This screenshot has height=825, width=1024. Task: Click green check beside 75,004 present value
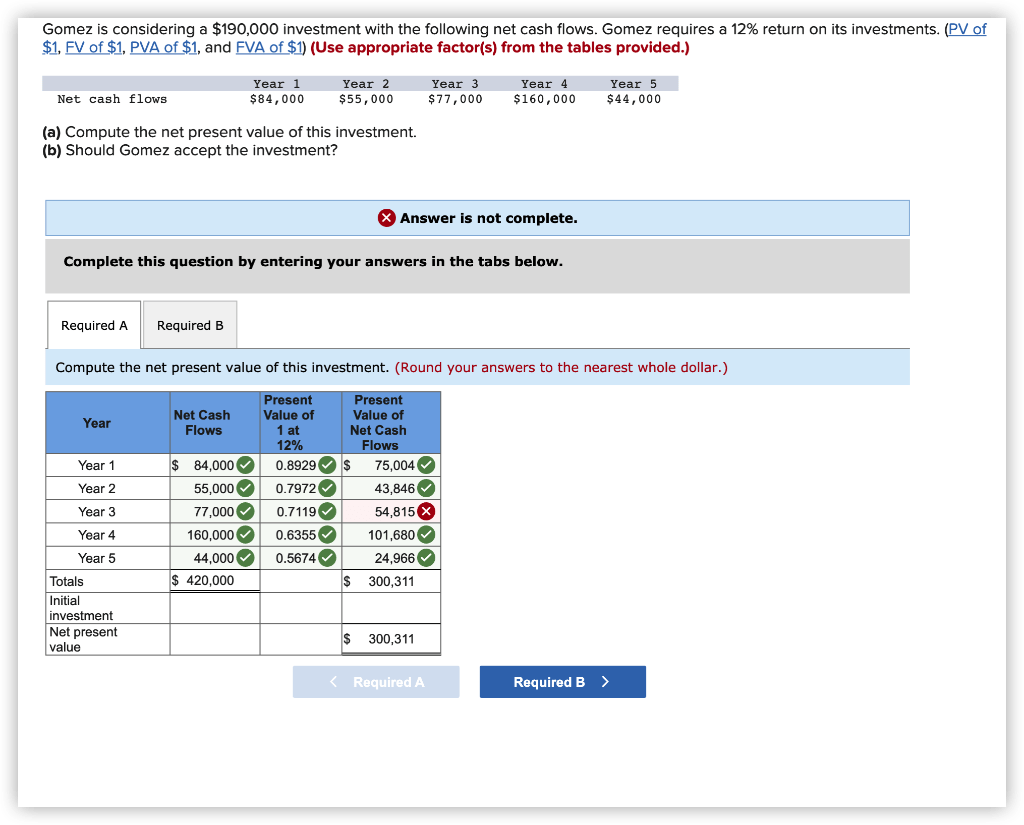(x=426, y=465)
